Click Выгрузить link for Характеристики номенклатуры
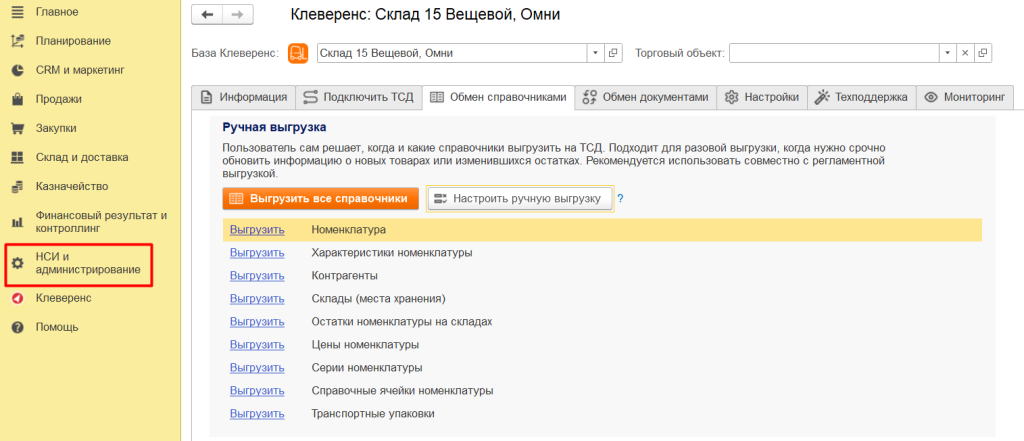 257,253
